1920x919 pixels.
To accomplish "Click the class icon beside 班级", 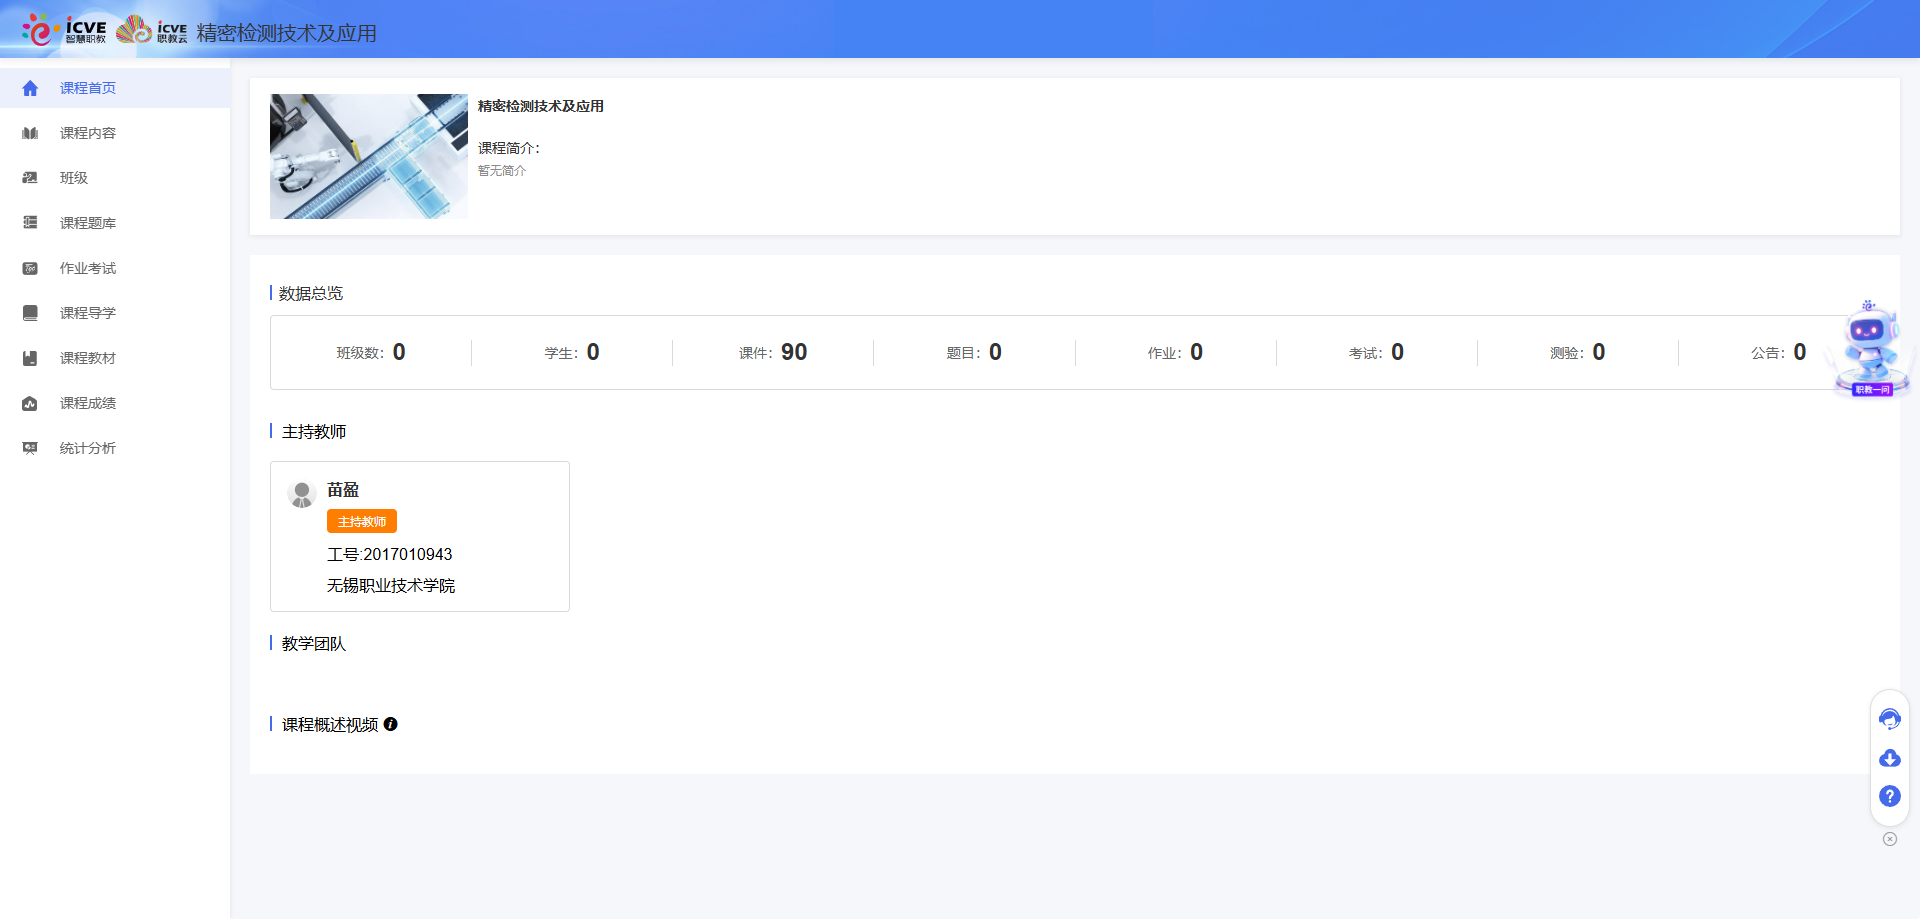I will click(30, 178).
